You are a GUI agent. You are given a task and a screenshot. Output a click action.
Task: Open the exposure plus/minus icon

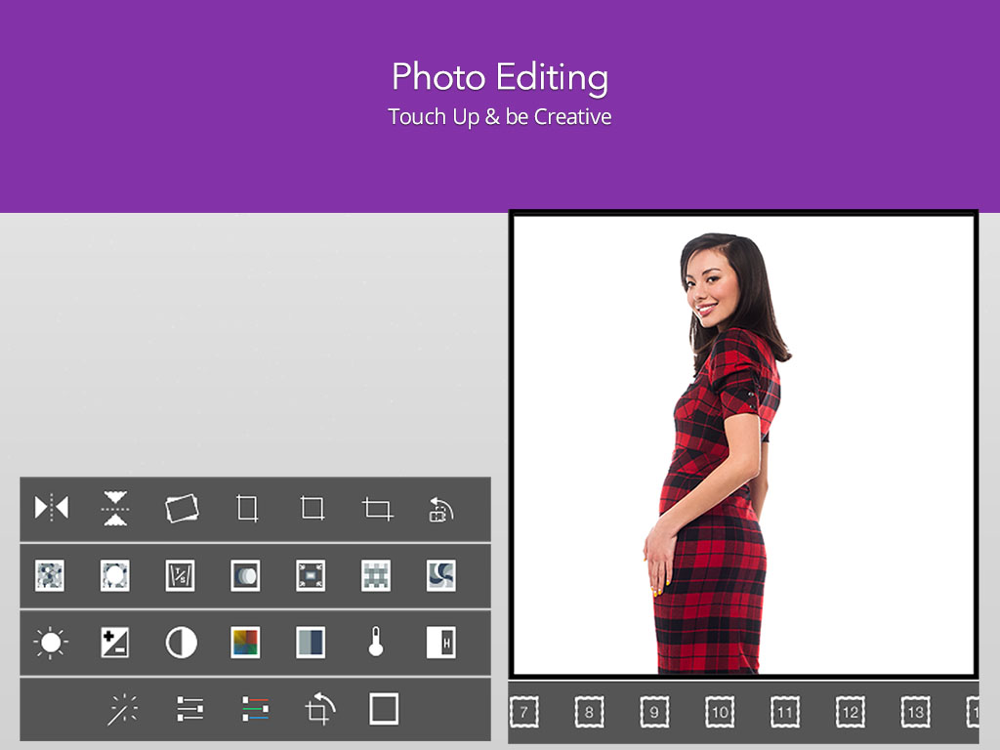(115, 642)
